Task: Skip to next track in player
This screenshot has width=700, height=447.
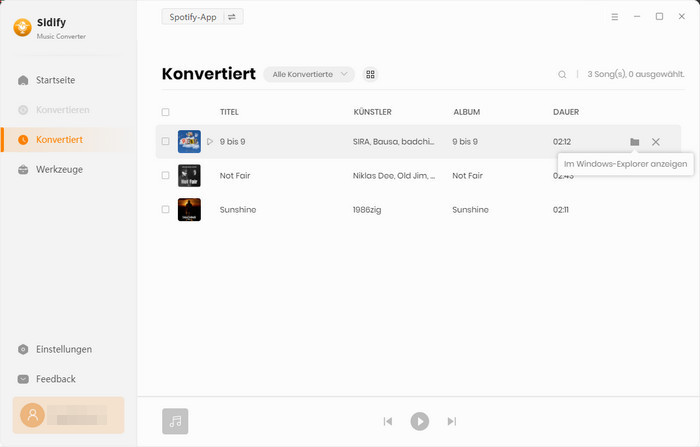Action: tap(451, 421)
